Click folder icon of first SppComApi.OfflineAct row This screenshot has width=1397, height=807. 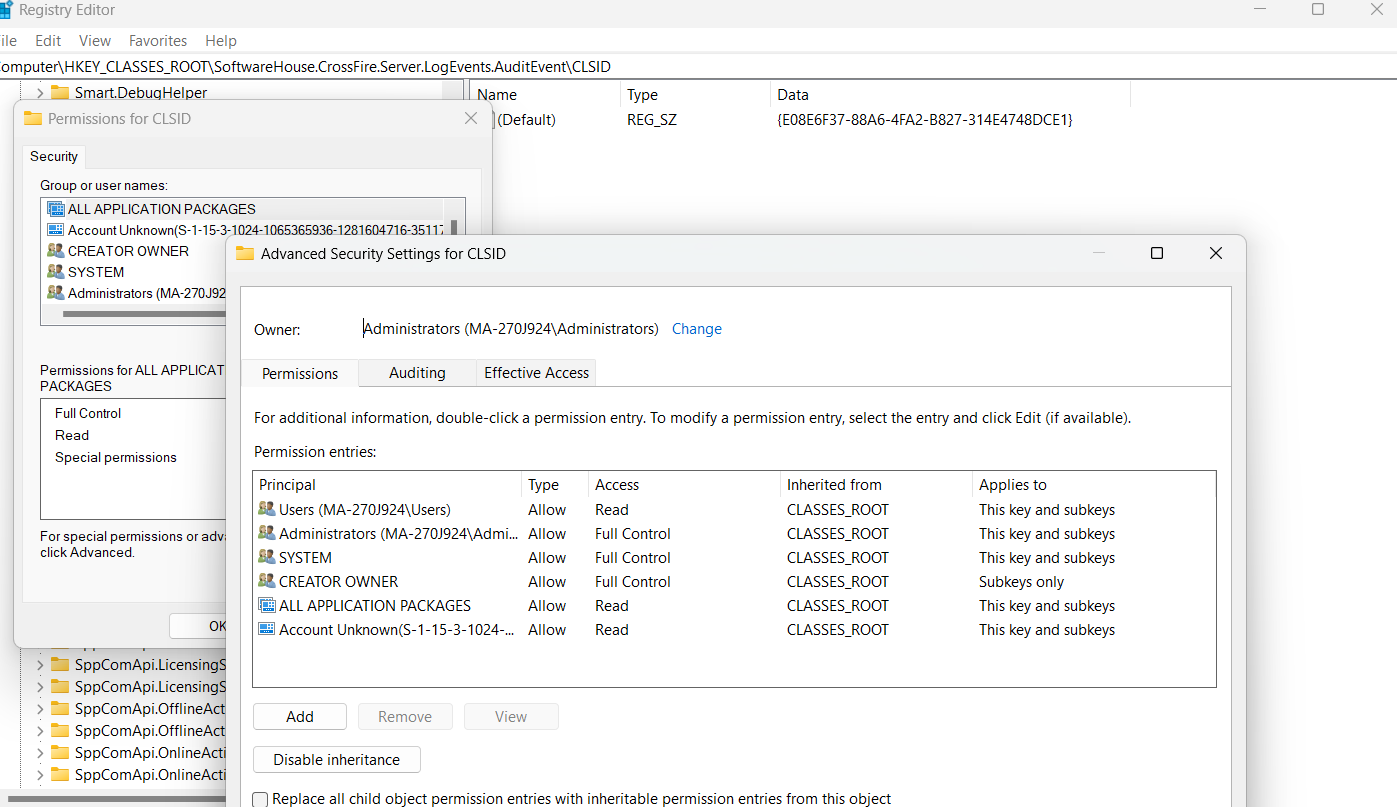[59, 709]
